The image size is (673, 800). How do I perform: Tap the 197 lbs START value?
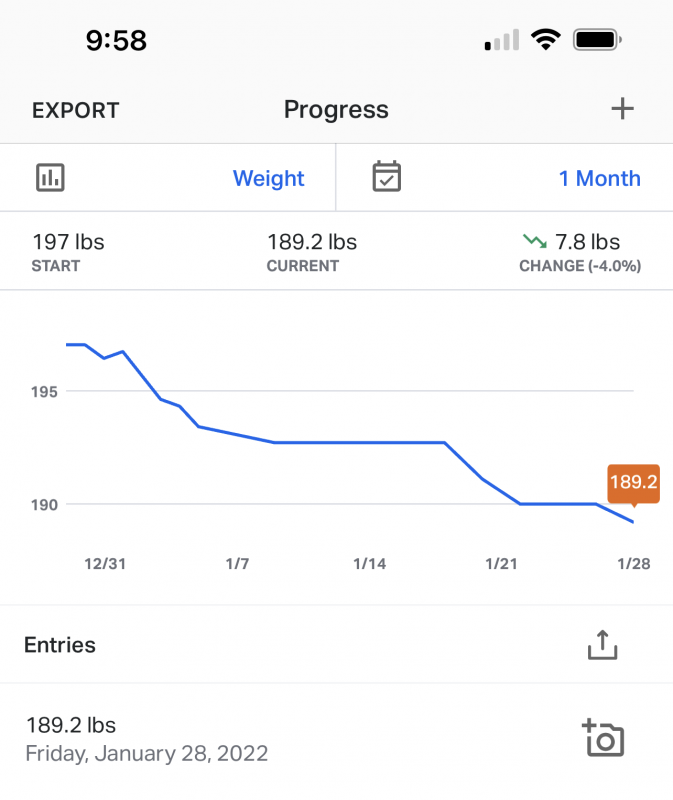pos(68,242)
